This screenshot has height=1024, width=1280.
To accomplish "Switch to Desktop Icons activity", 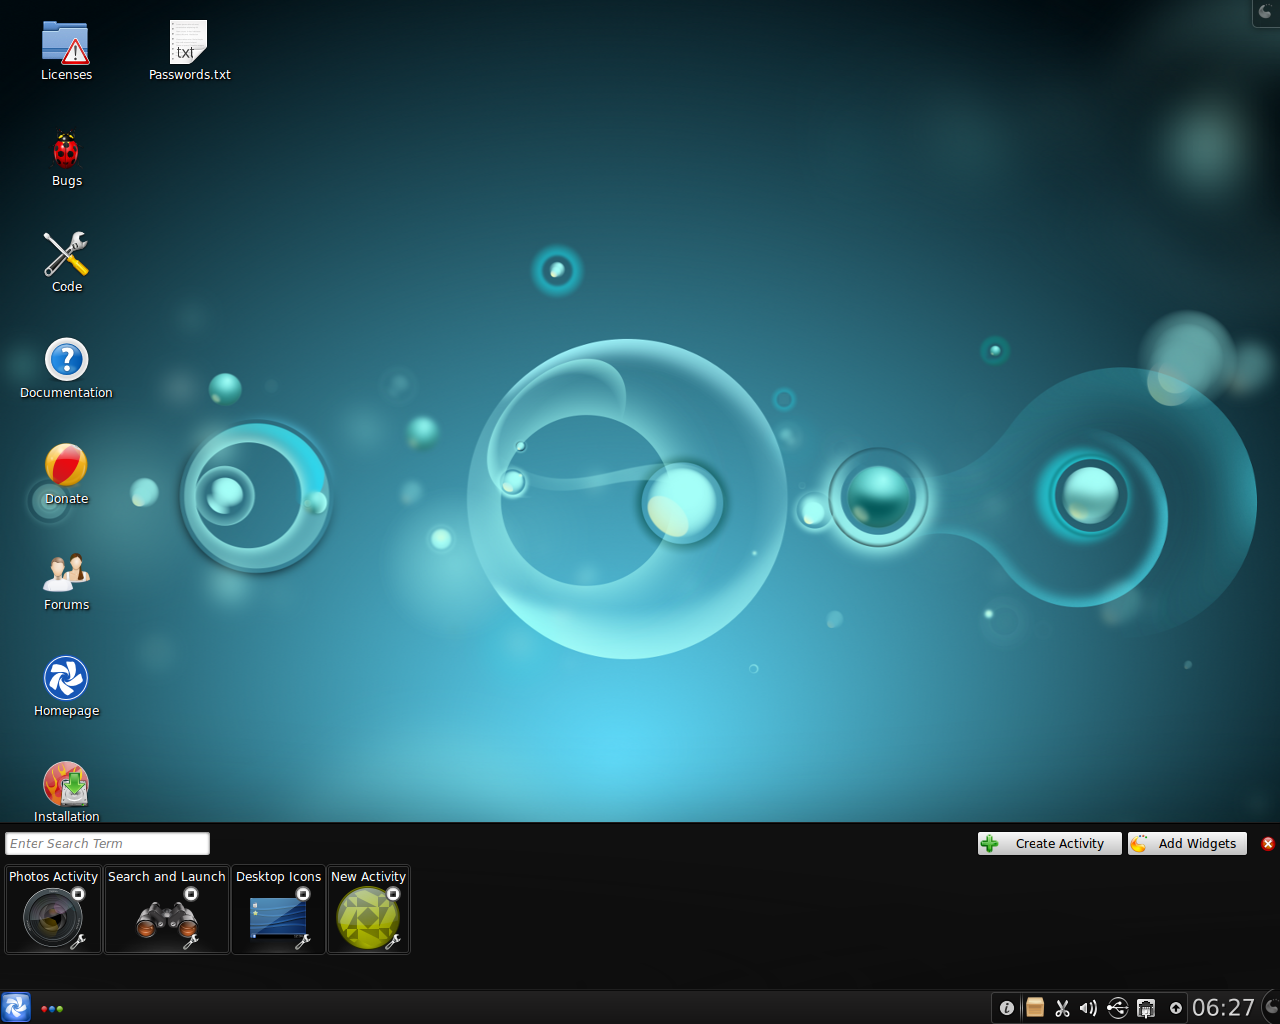I will click(x=278, y=909).
